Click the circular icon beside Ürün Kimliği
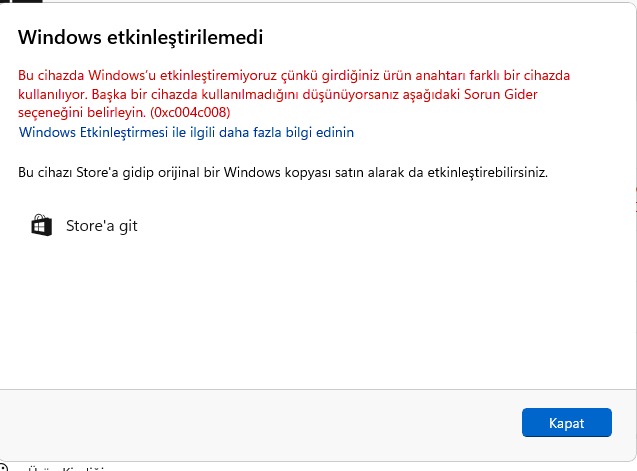Image resolution: width=637 pixels, height=471 pixels. [x=2, y=467]
